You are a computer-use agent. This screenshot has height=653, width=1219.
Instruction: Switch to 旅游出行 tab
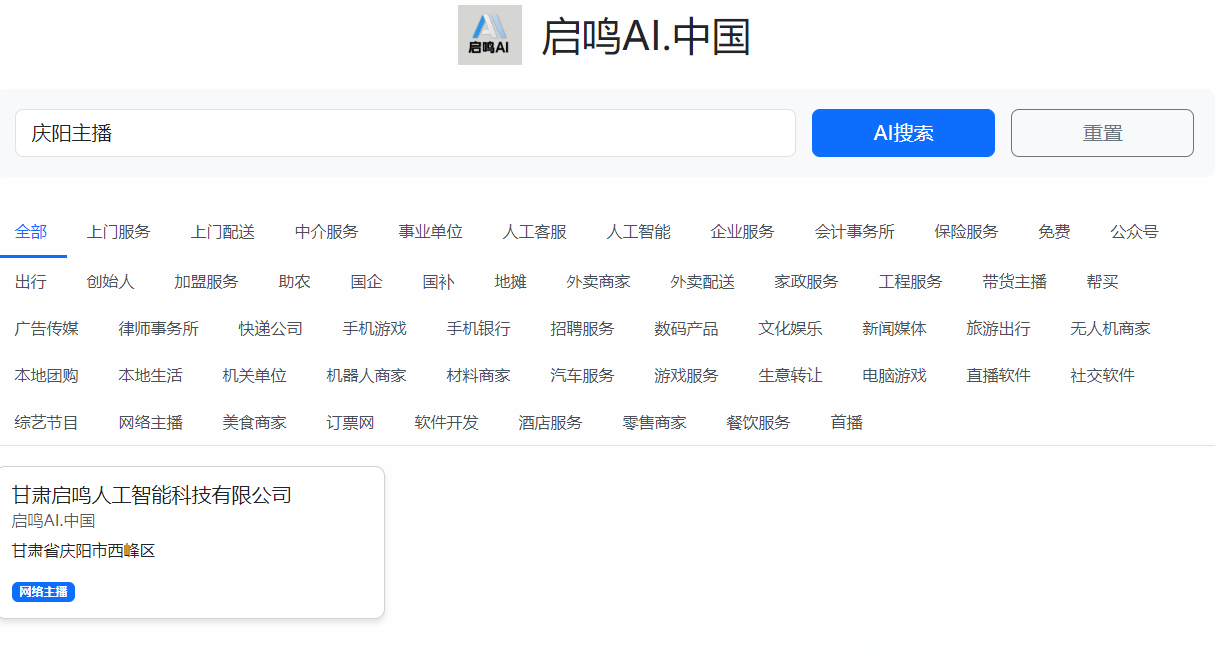point(999,328)
